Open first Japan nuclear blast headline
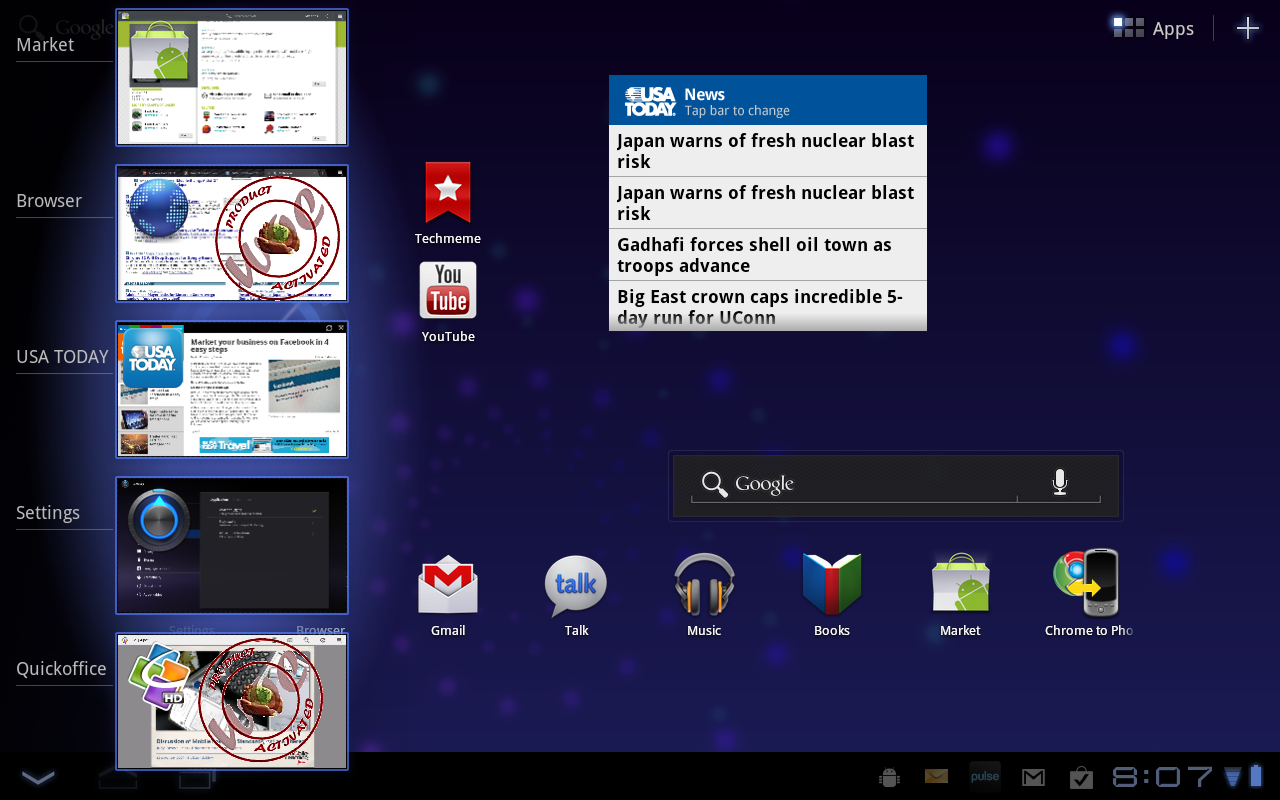1280x800 pixels. (x=768, y=151)
